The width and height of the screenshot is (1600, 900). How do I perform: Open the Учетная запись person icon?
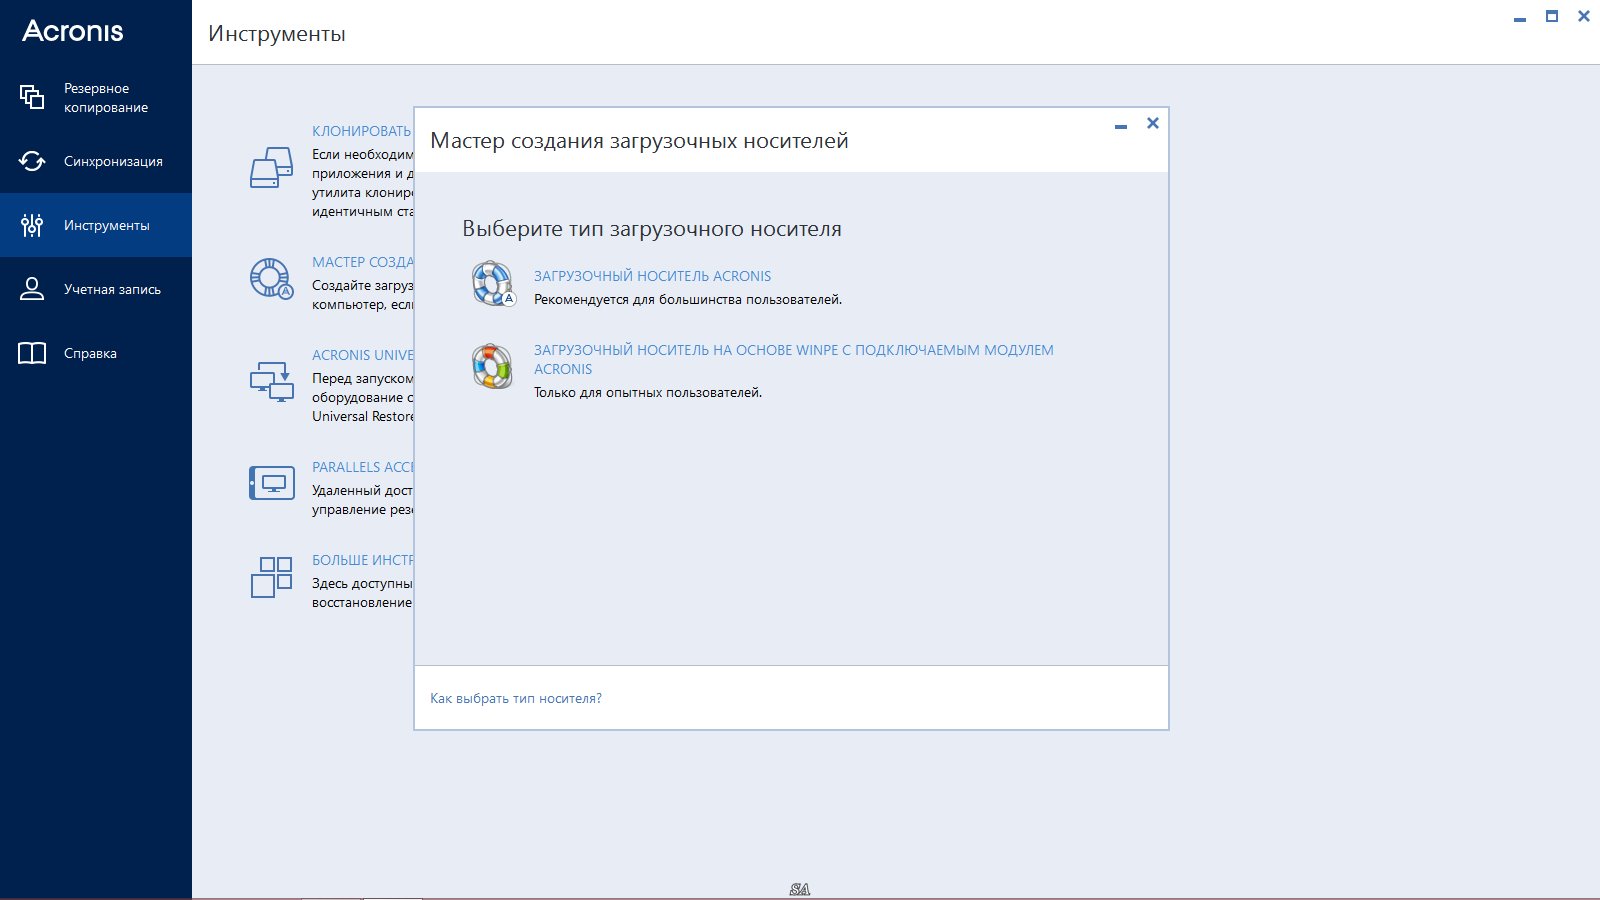(32, 289)
